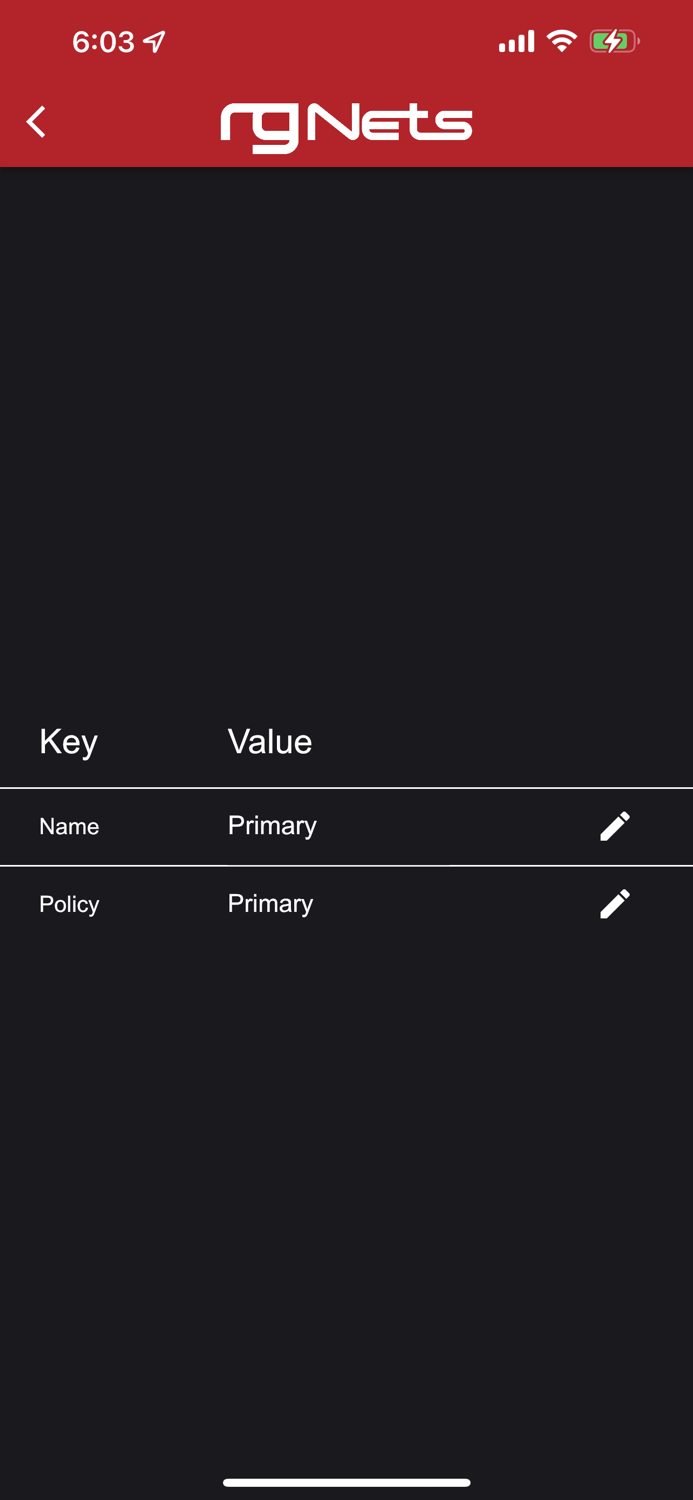
Task: Select the Value column header
Action: (270, 741)
